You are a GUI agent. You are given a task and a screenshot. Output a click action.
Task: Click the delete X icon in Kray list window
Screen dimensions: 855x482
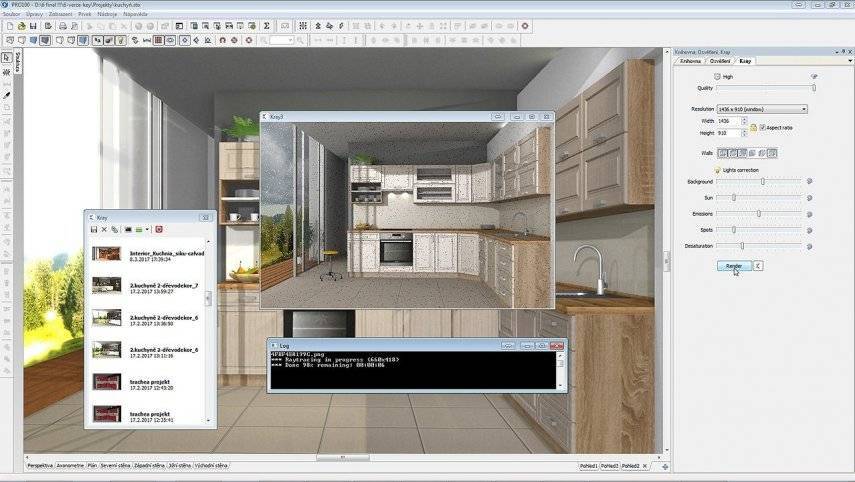pyautogui.click(x=104, y=230)
